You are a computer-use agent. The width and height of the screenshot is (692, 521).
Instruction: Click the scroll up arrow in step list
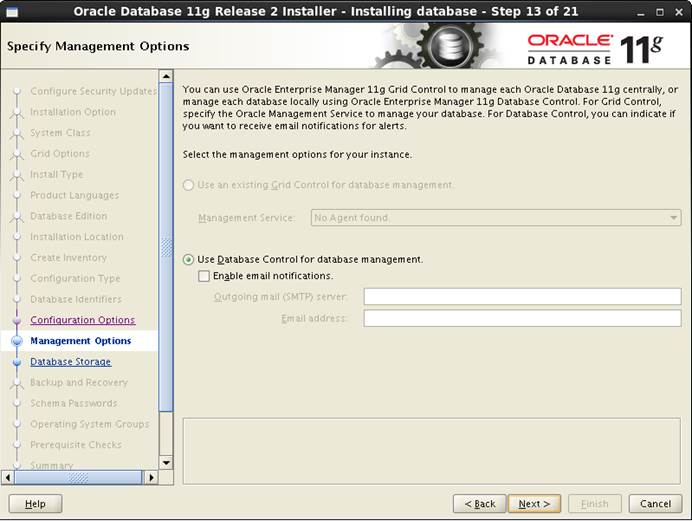click(x=166, y=76)
